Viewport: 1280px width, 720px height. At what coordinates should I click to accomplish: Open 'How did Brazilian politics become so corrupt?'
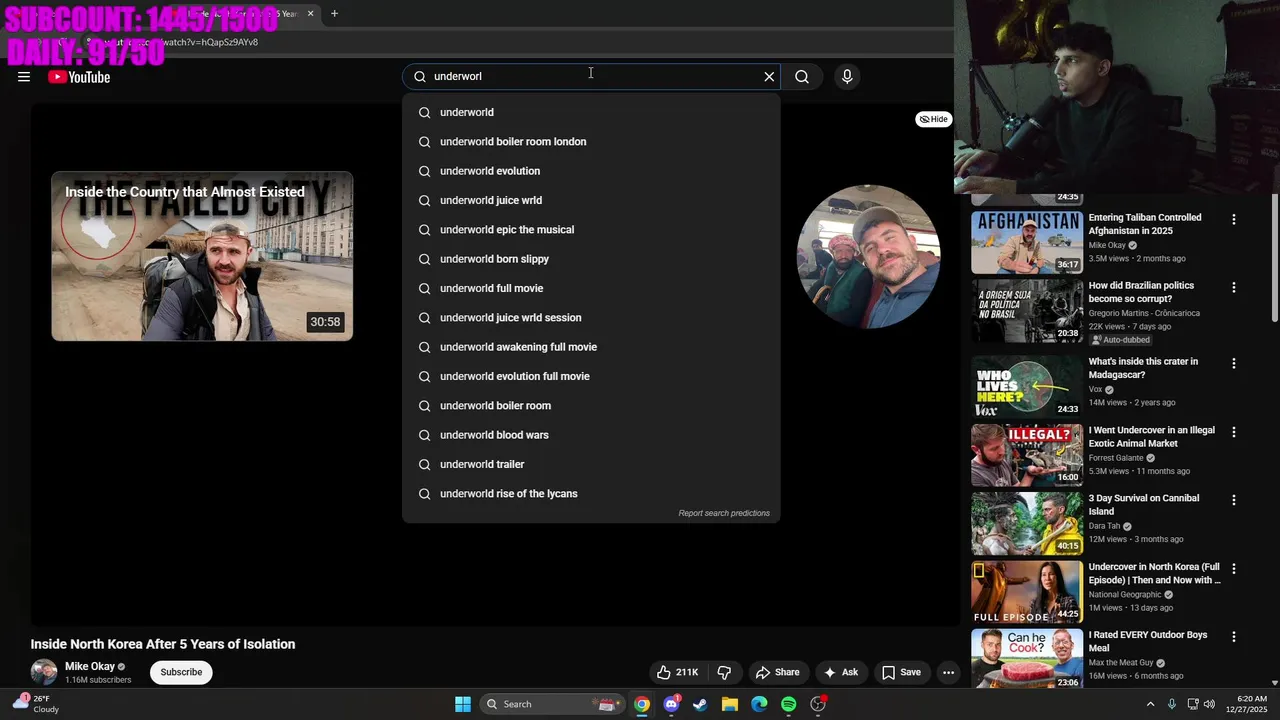tap(1141, 292)
